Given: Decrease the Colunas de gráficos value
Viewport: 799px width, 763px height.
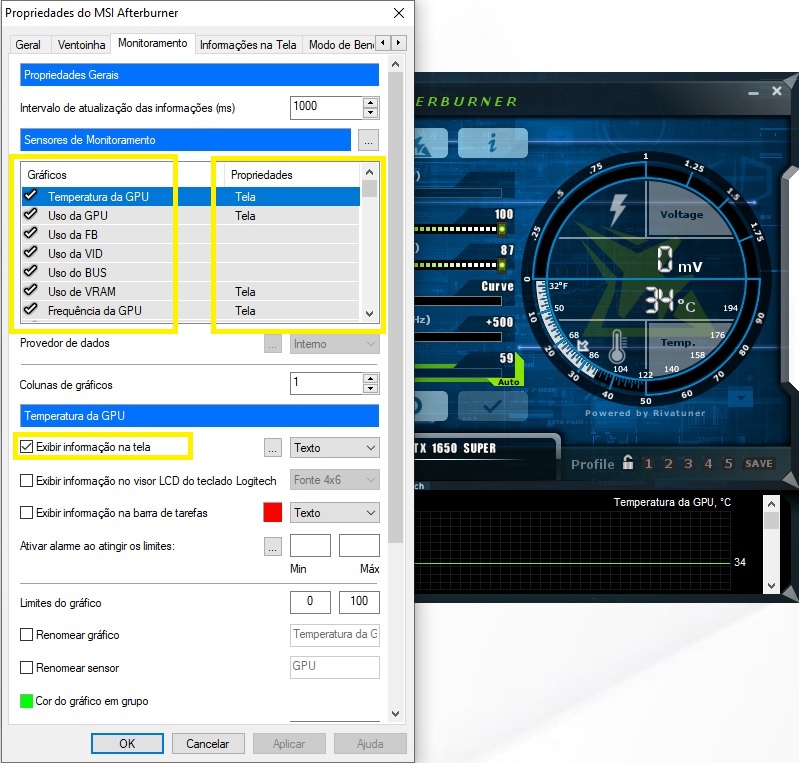Looking at the screenshot, I should tap(371, 388).
